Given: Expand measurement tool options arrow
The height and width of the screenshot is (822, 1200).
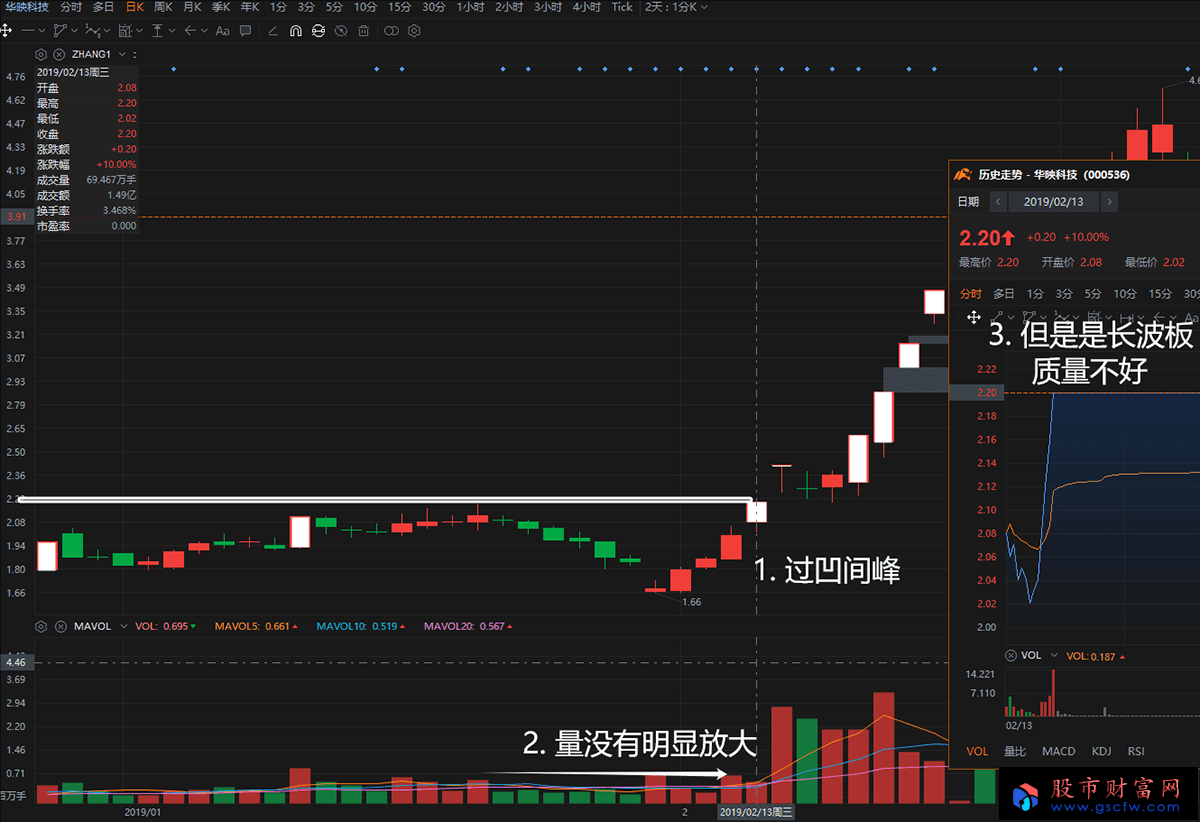Looking at the screenshot, I should 139,31.
